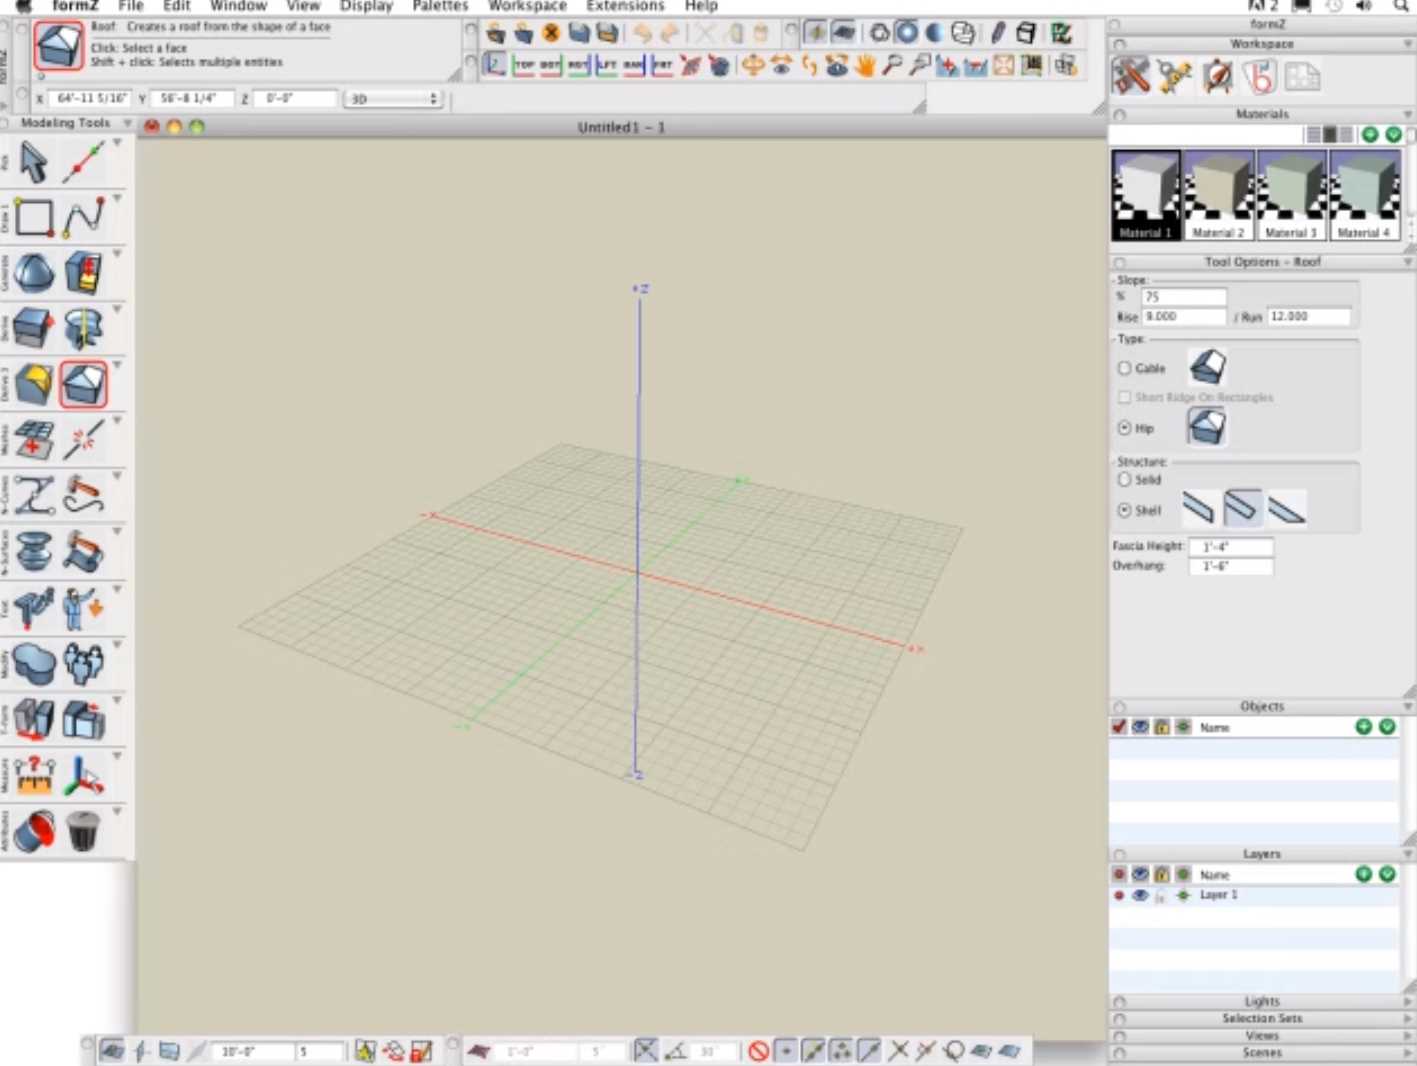The image size is (1417, 1066).
Task: Select Material 1 swatch
Action: point(1146,195)
